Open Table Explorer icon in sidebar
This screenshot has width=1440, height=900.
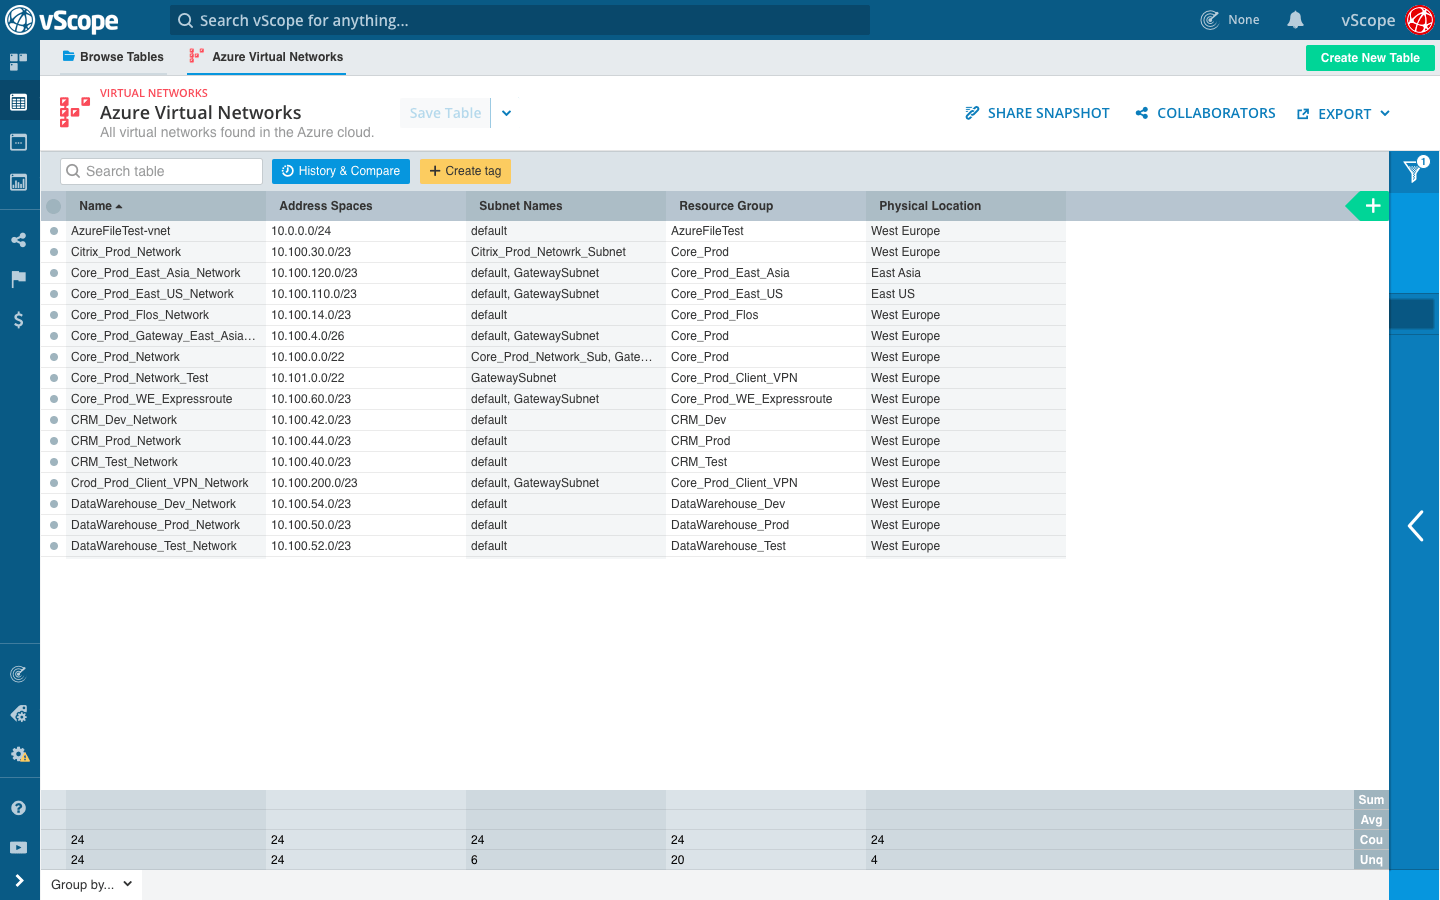(x=18, y=102)
